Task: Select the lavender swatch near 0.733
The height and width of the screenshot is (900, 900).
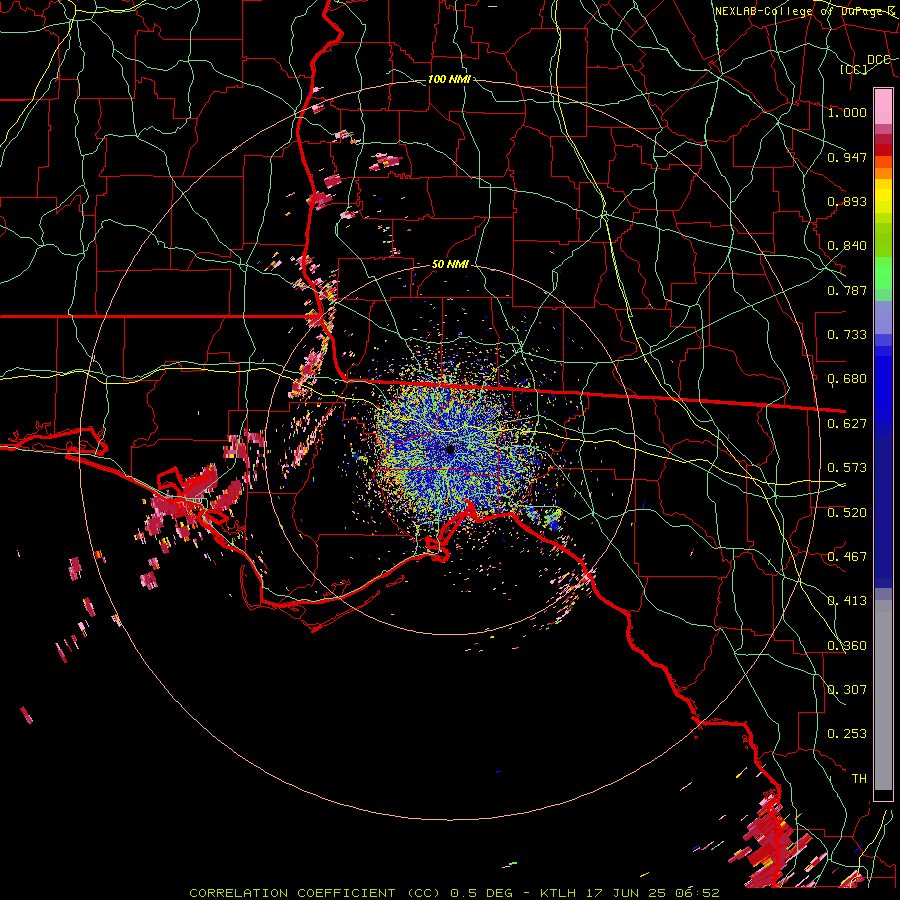Action: pyautogui.click(x=883, y=318)
